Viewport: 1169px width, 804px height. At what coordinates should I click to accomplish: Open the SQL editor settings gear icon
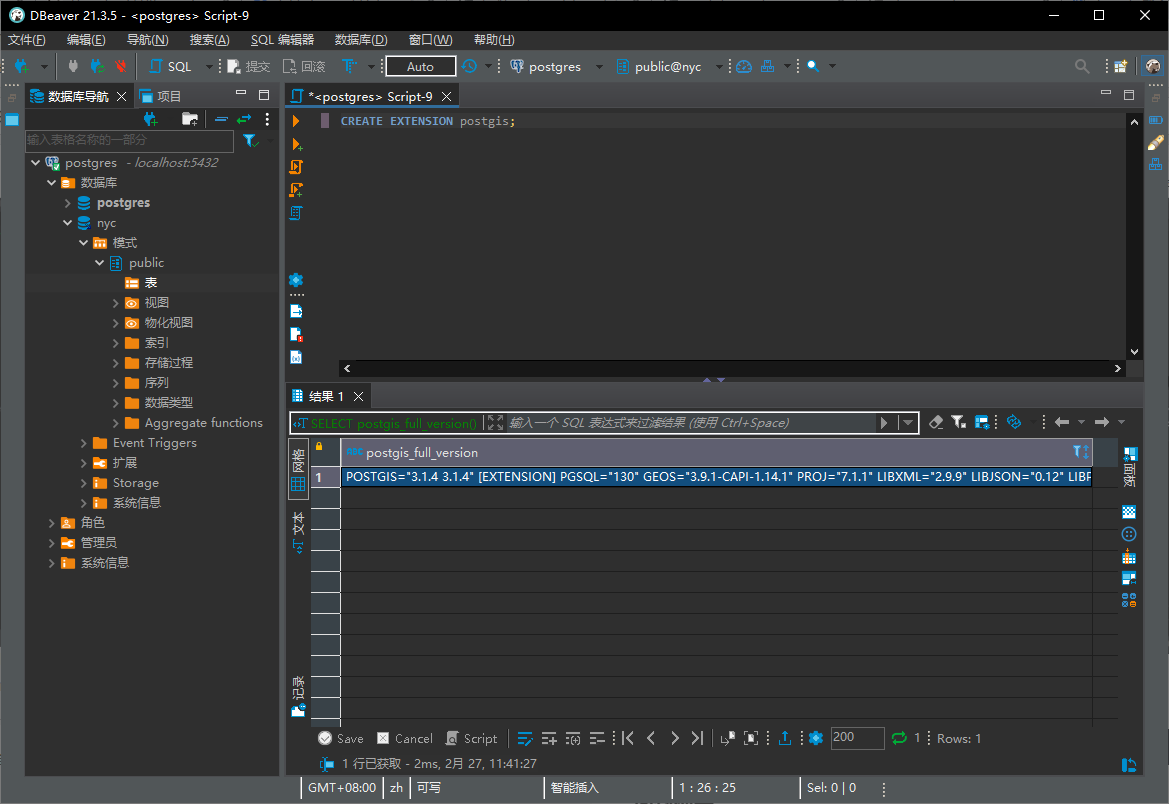pos(296,280)
